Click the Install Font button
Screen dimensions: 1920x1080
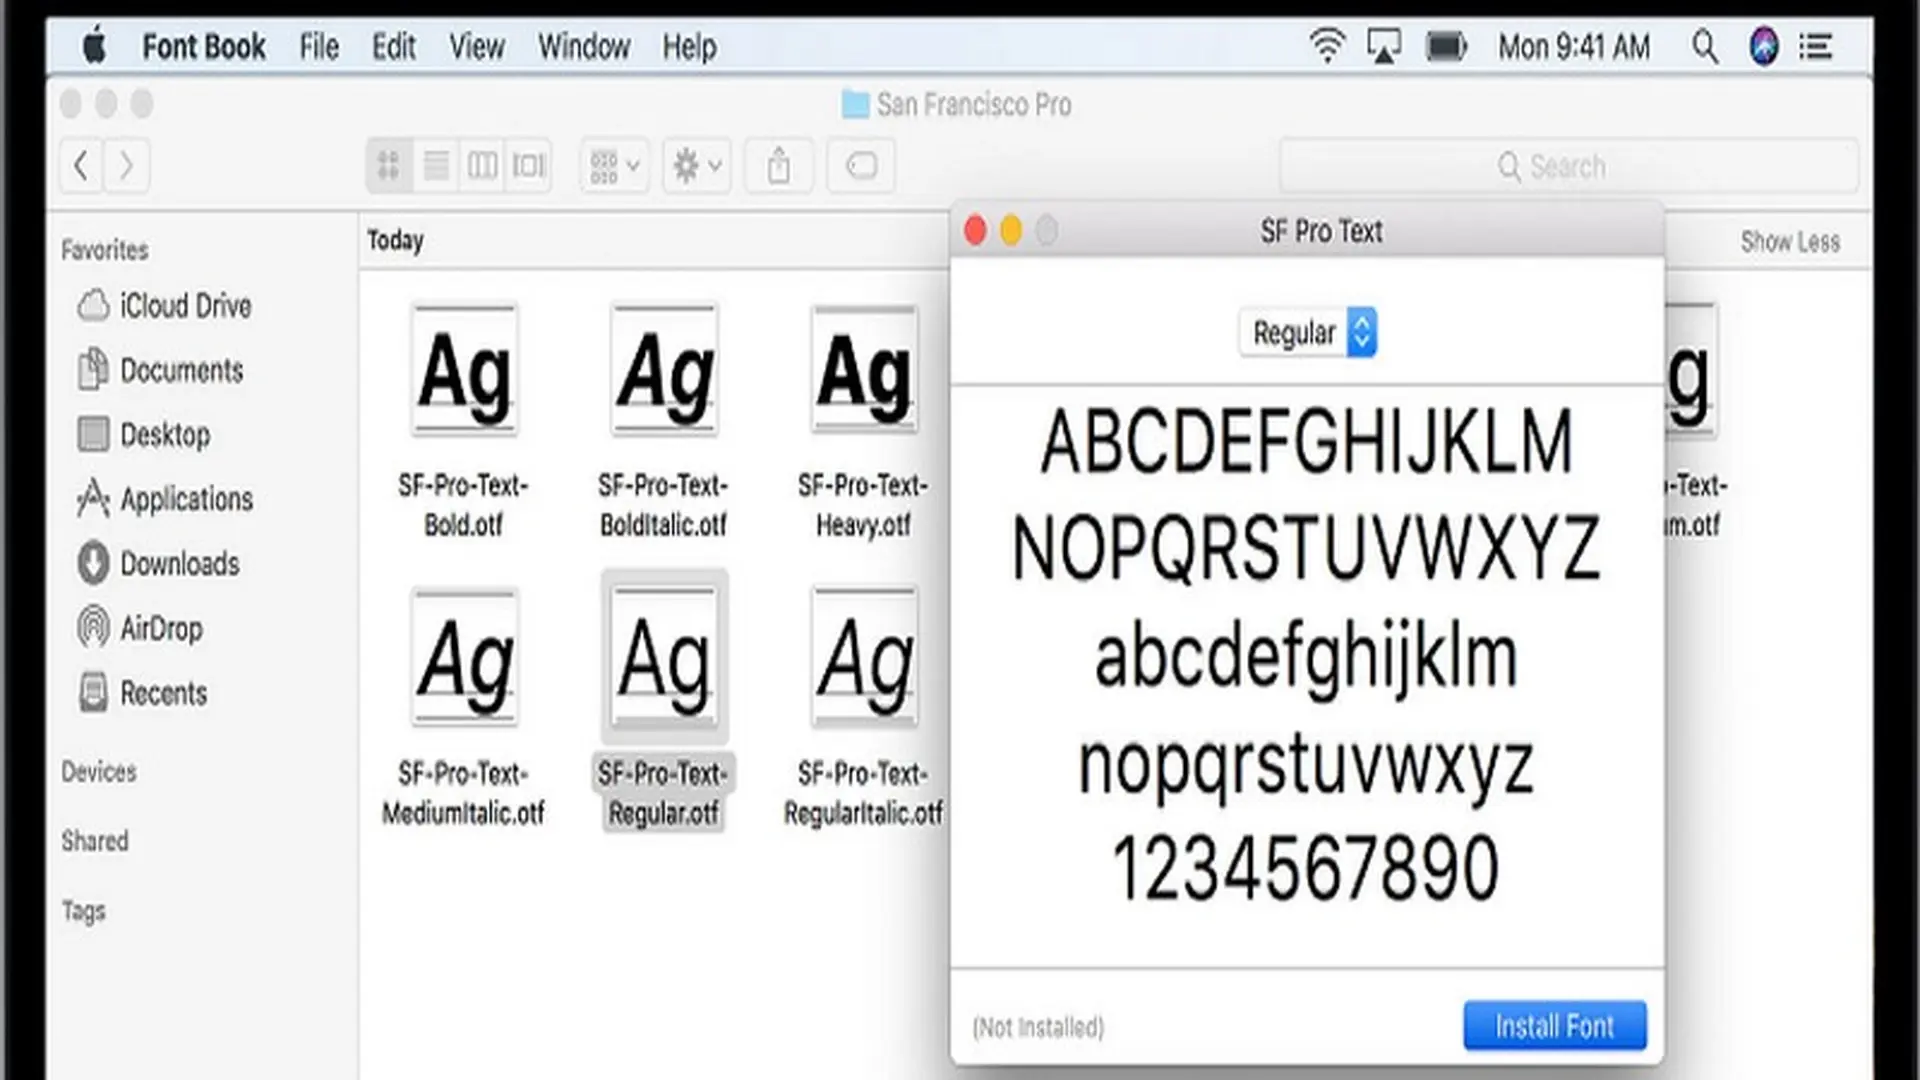pyautogui.click(x=1554, y=1026)
